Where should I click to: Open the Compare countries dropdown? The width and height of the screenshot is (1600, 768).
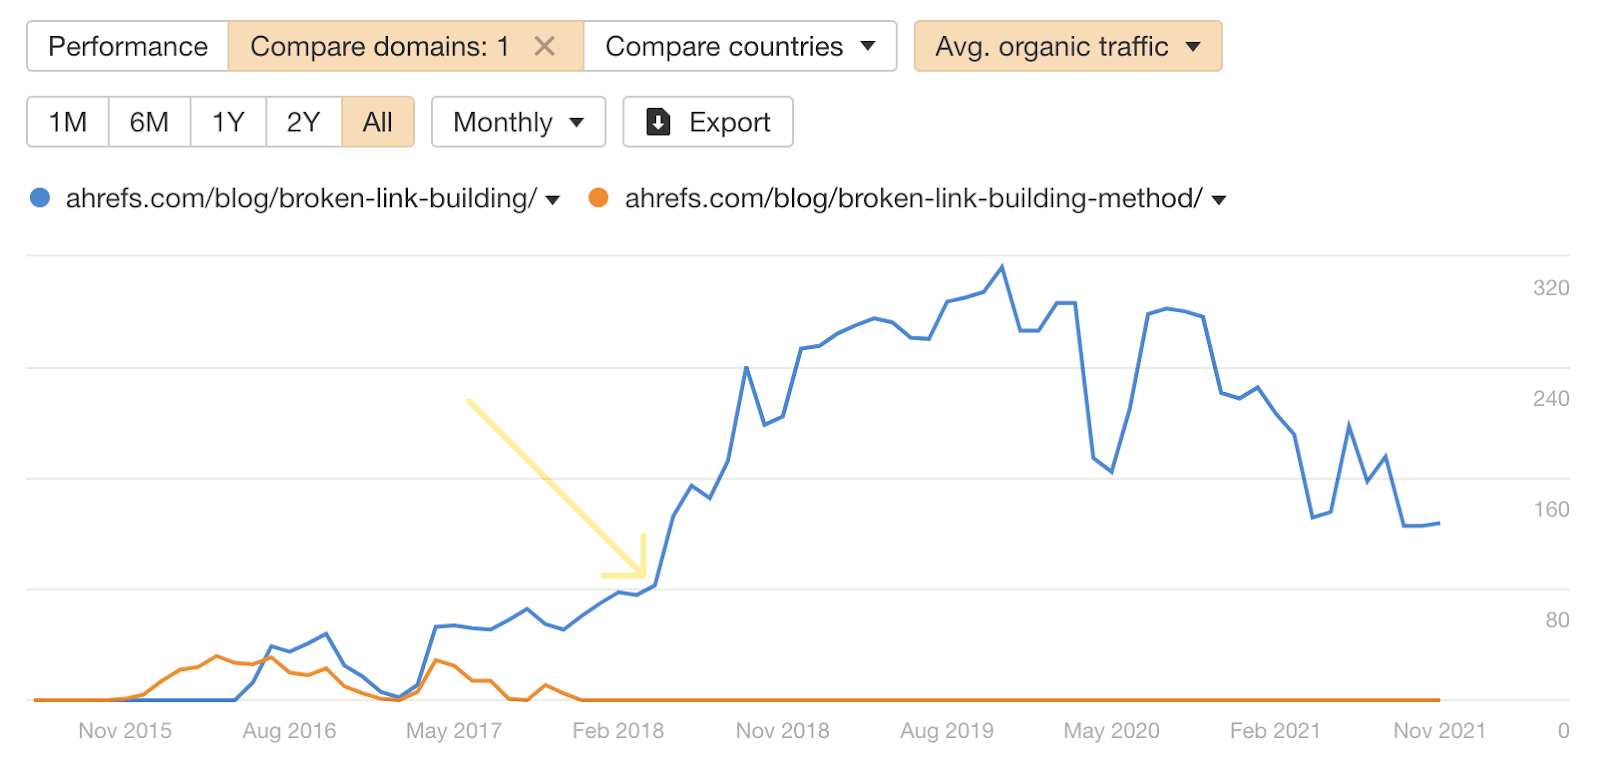[x=740, y=46]
